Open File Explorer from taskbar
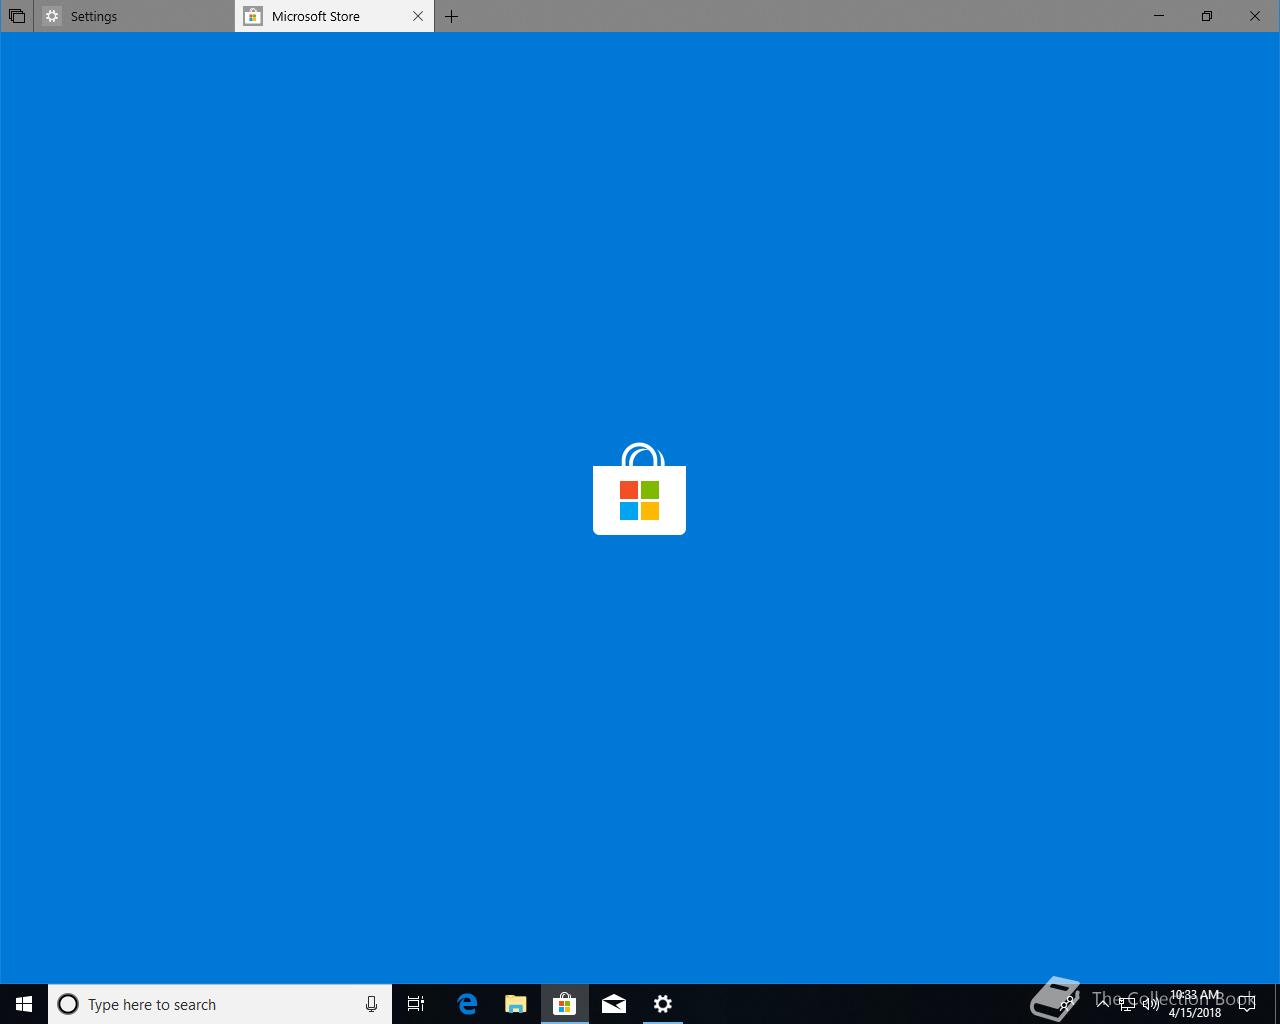 (x=516, y=1004)
